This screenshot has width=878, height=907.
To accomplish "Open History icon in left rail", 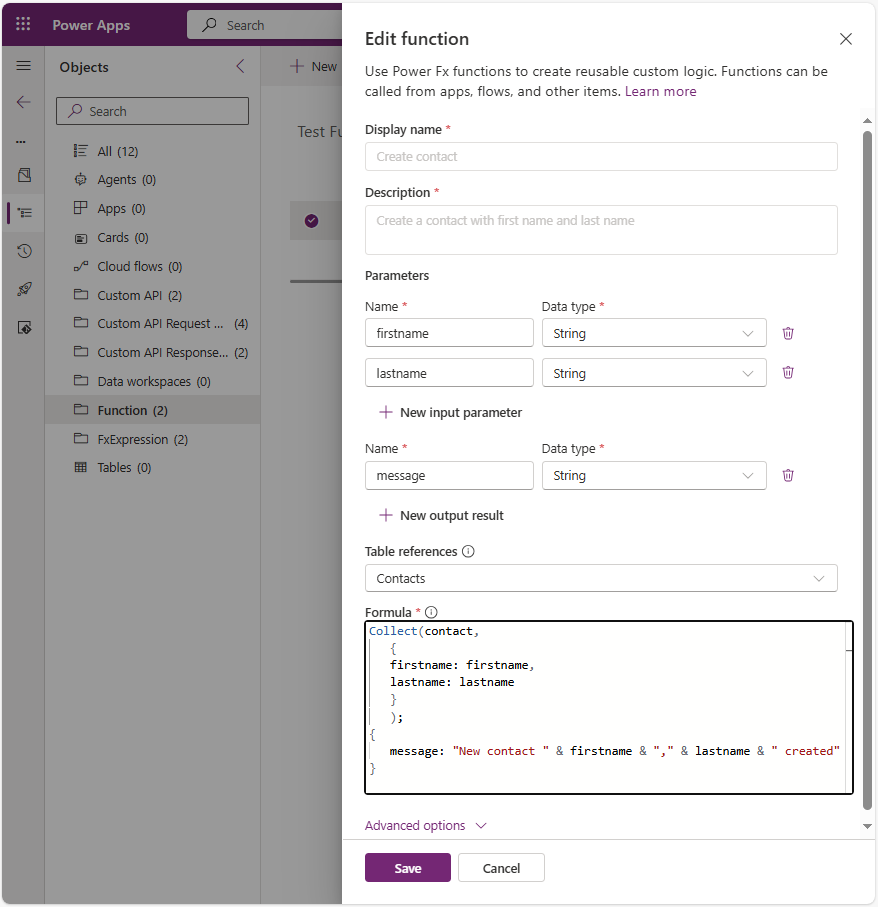I will tap(24, 251).
